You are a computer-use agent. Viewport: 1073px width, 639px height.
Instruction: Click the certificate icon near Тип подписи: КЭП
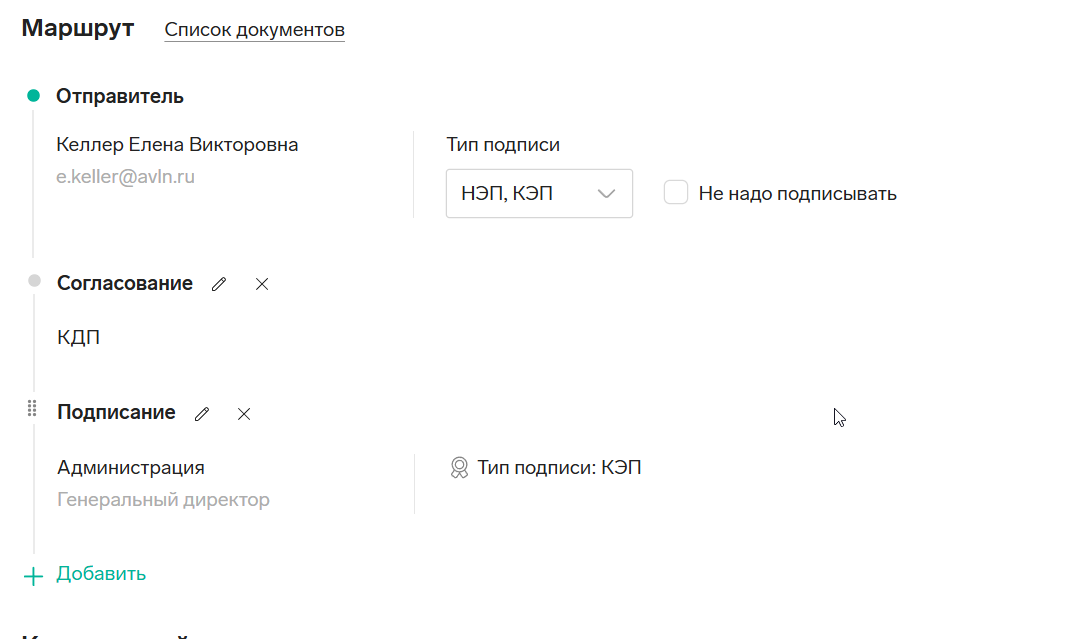[x=459, y=468]
